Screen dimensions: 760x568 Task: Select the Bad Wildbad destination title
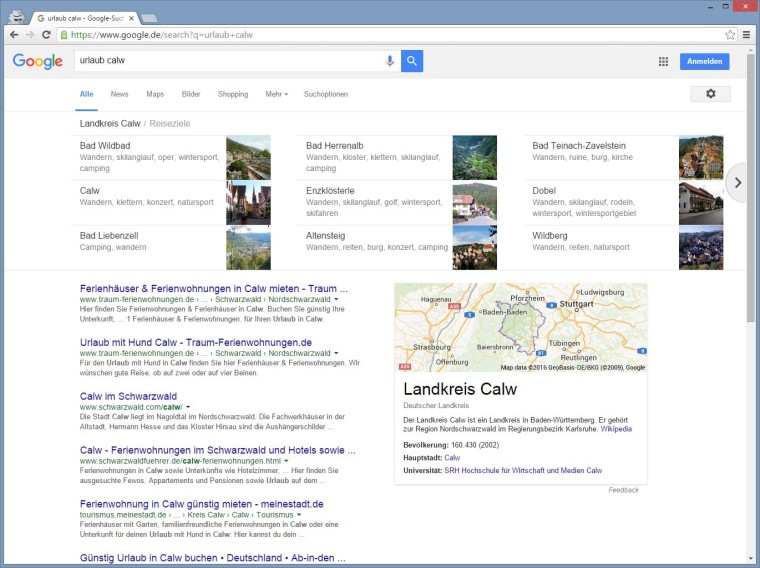point(105,145)
